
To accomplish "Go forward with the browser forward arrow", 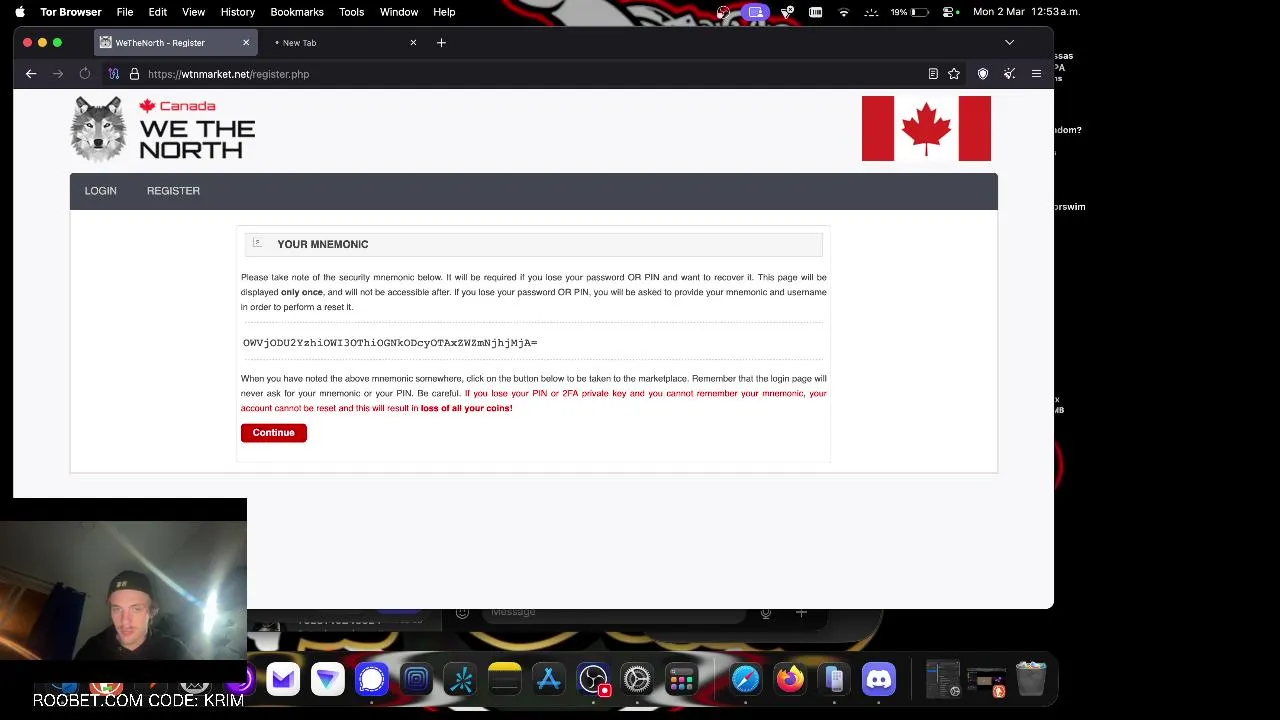I will coord(58,74).
